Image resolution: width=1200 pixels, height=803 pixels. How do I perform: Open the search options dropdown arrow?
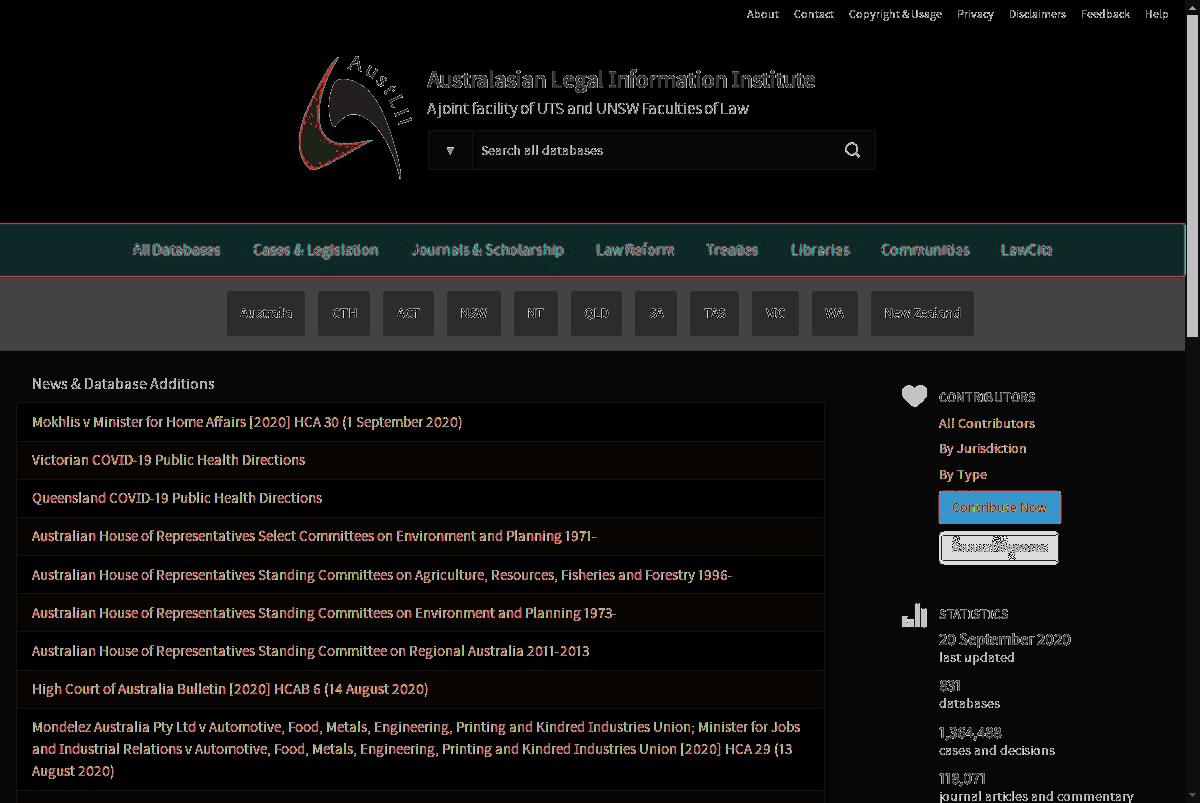[450, 150]
